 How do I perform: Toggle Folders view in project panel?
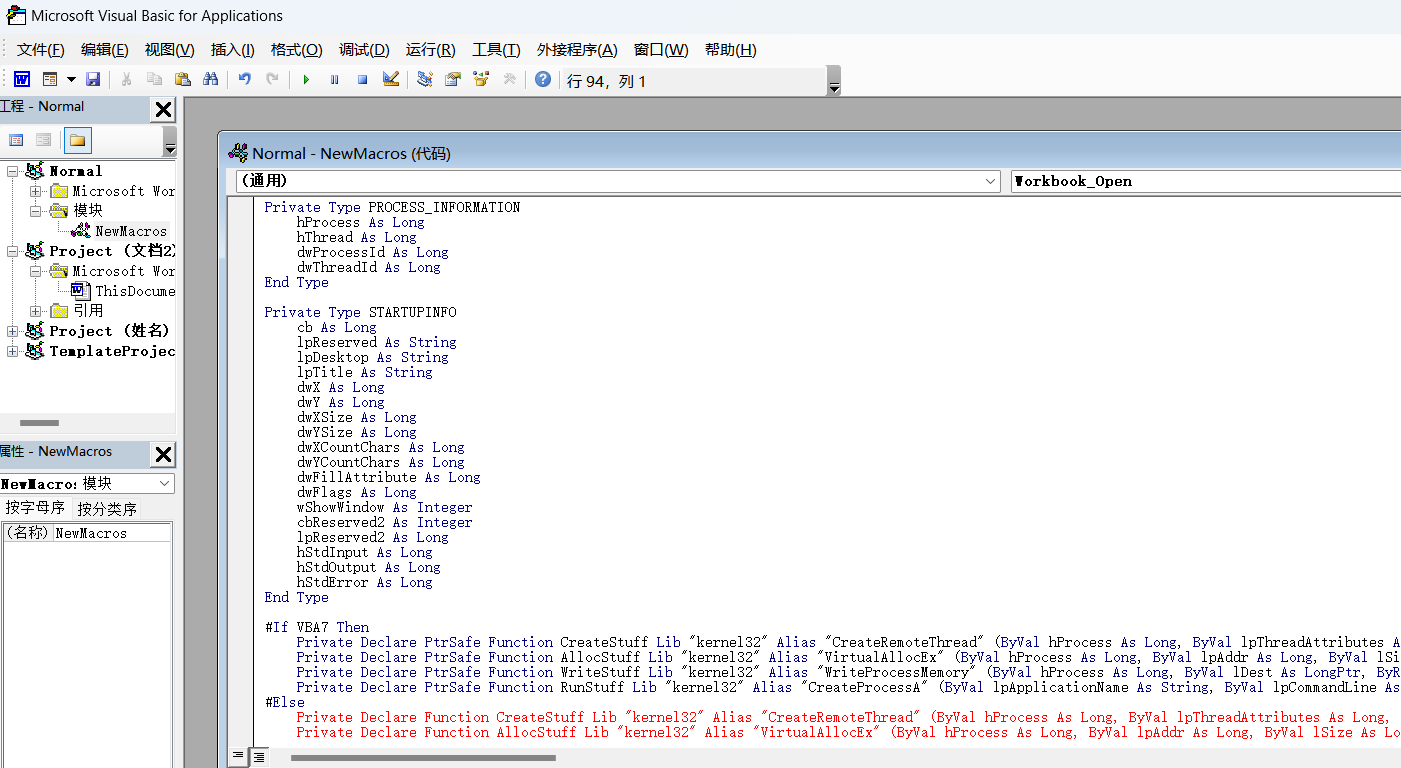[x=77, y=140]
